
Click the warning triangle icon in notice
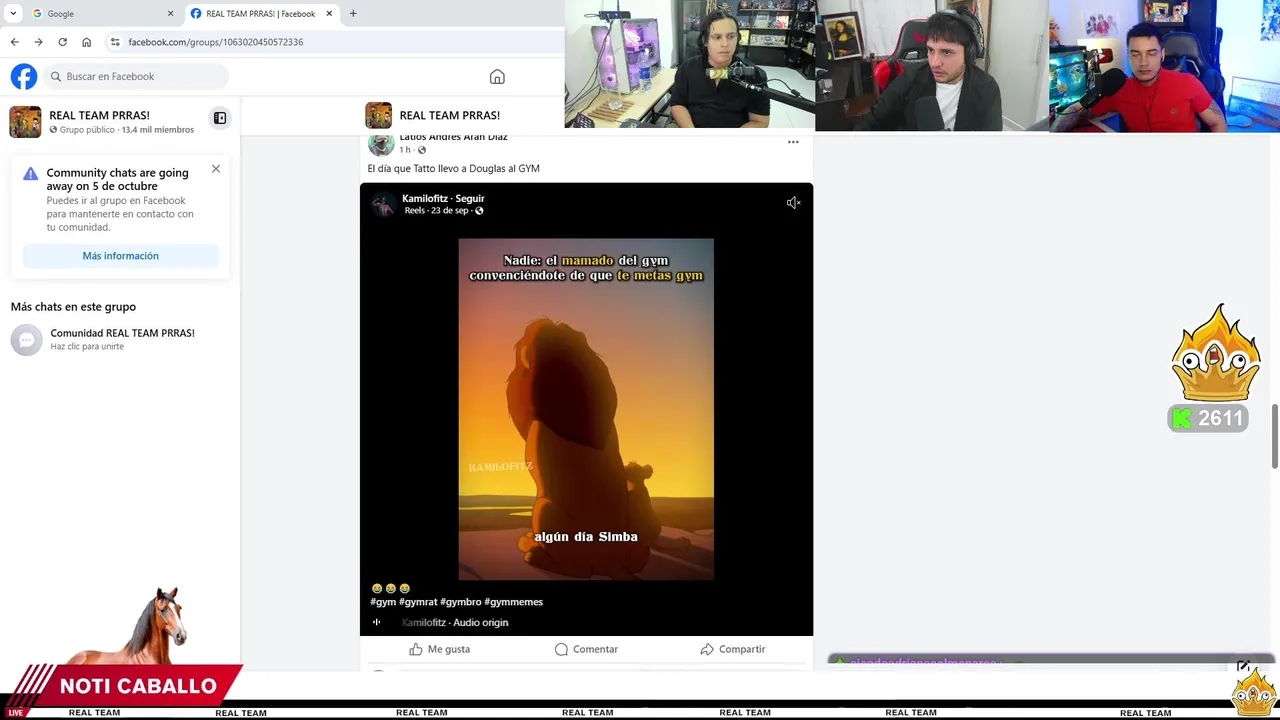31,174
